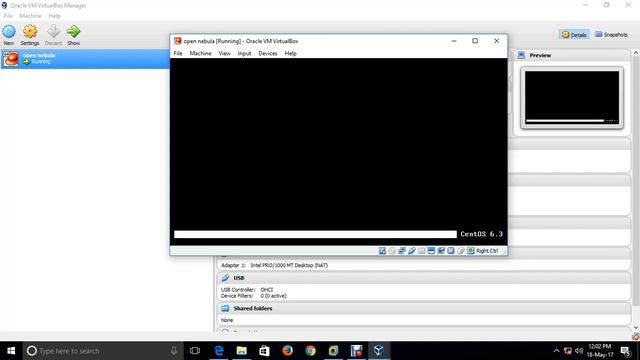This screenshot has width=640, height=360.
Task: Click the USB Controller OHCI text
Action: click(x=247, y=290)
